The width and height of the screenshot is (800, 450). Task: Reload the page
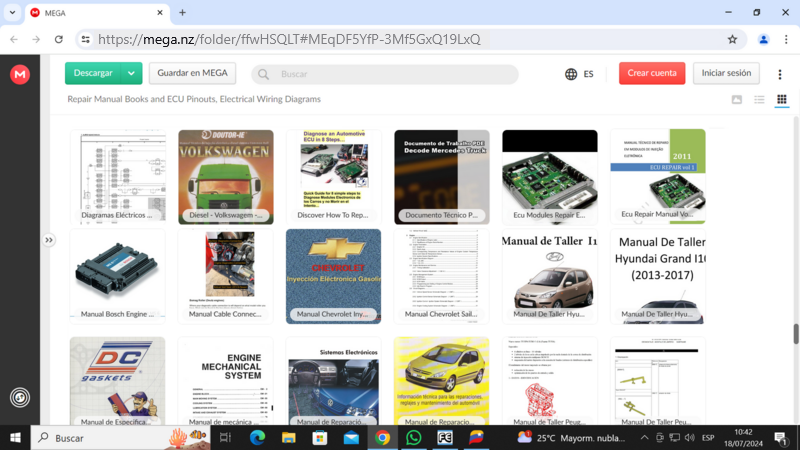pyautogui.click(x=59, y=39)
